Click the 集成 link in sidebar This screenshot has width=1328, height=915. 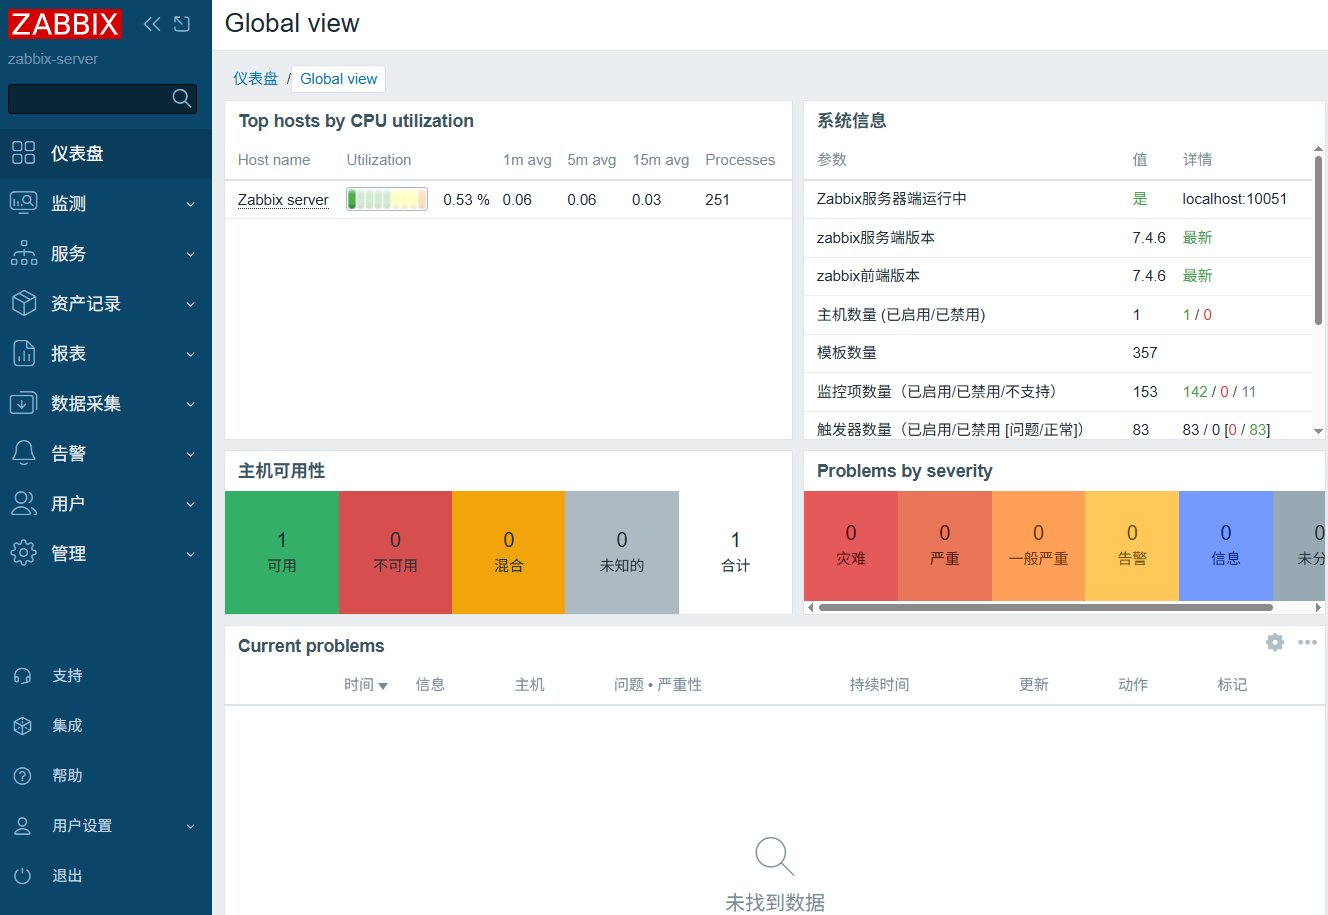tap(67, 726)
